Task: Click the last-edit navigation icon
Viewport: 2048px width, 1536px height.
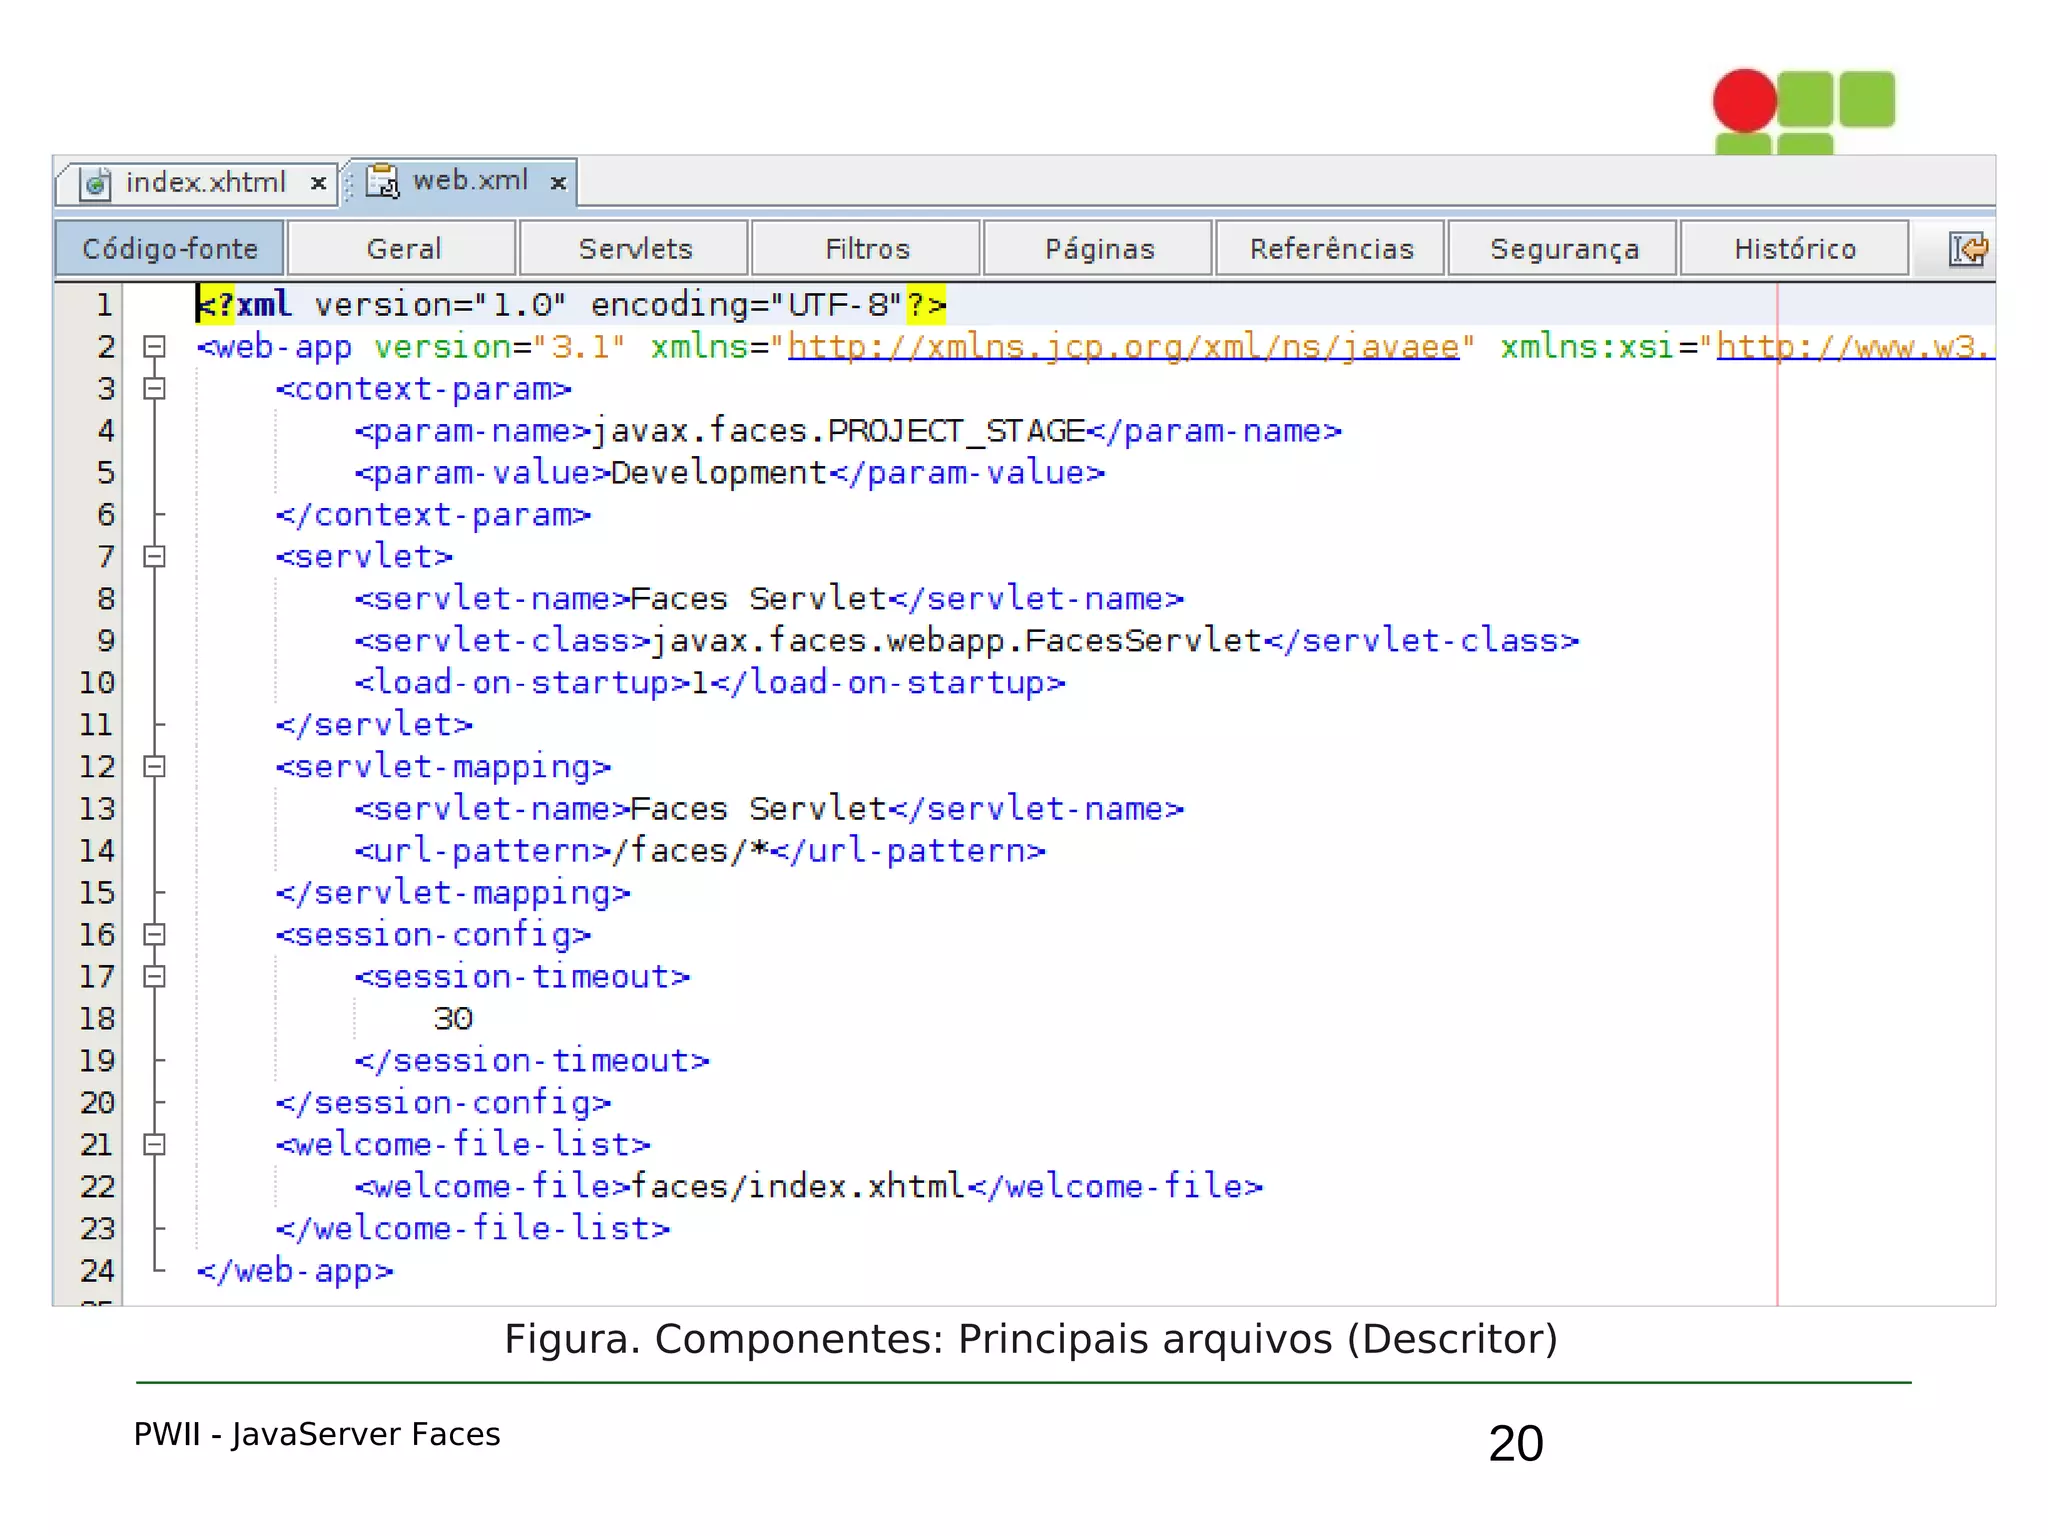Action: [1968, 248]
